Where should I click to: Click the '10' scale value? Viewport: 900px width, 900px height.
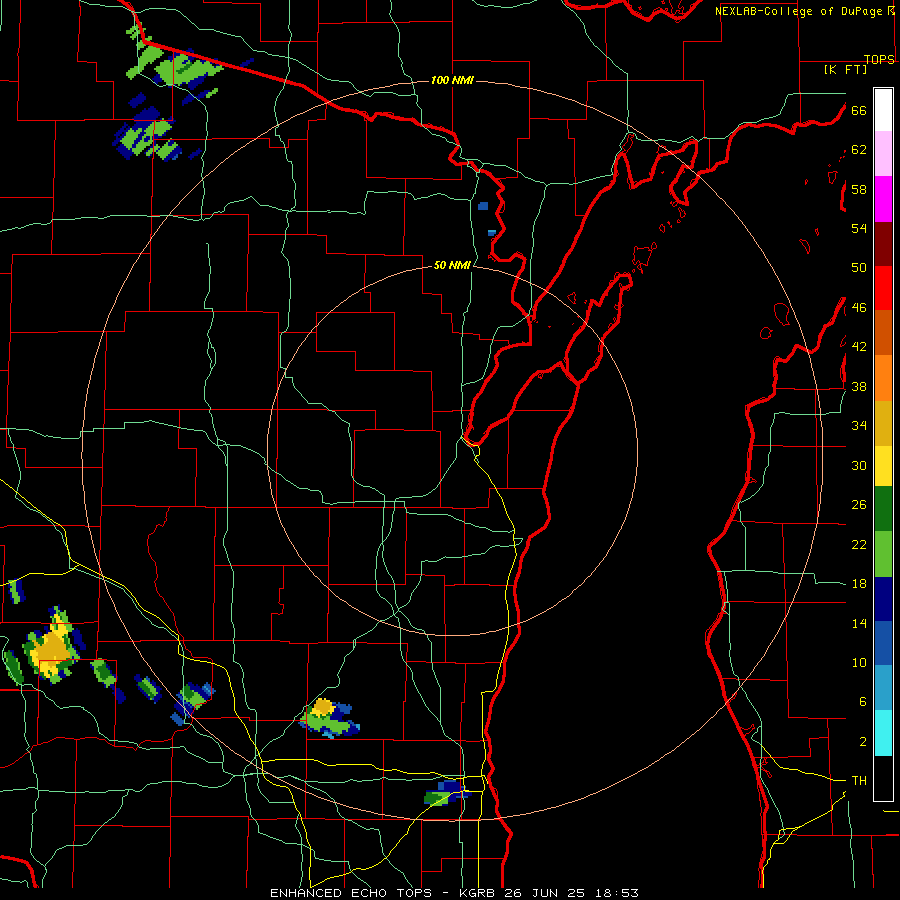(x=859, y=662)
